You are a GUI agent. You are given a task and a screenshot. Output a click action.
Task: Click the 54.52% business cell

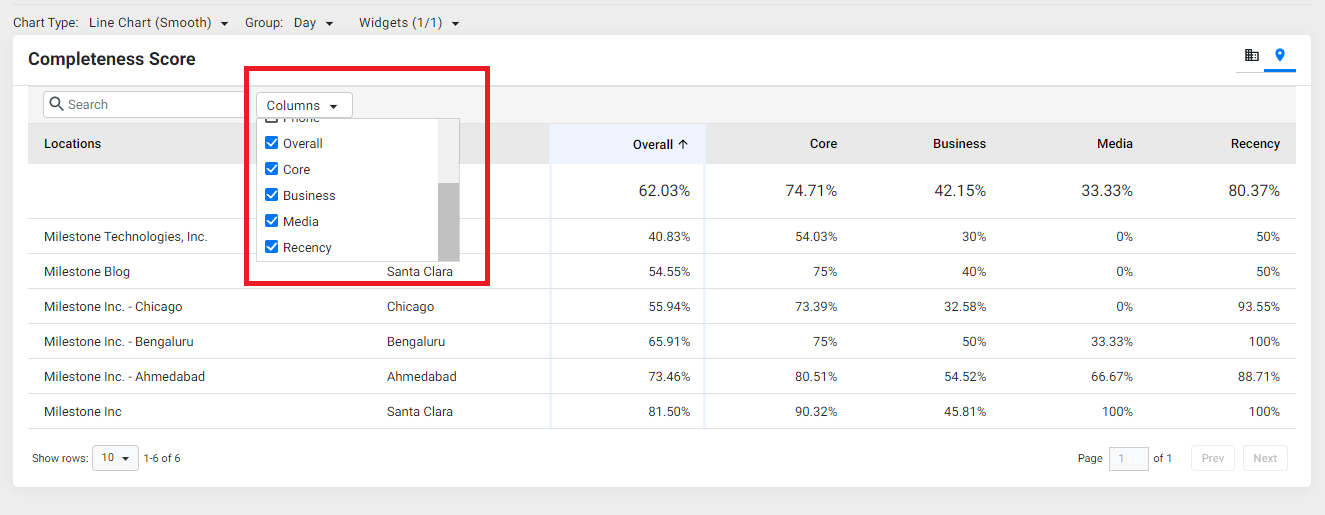[965, 377]
